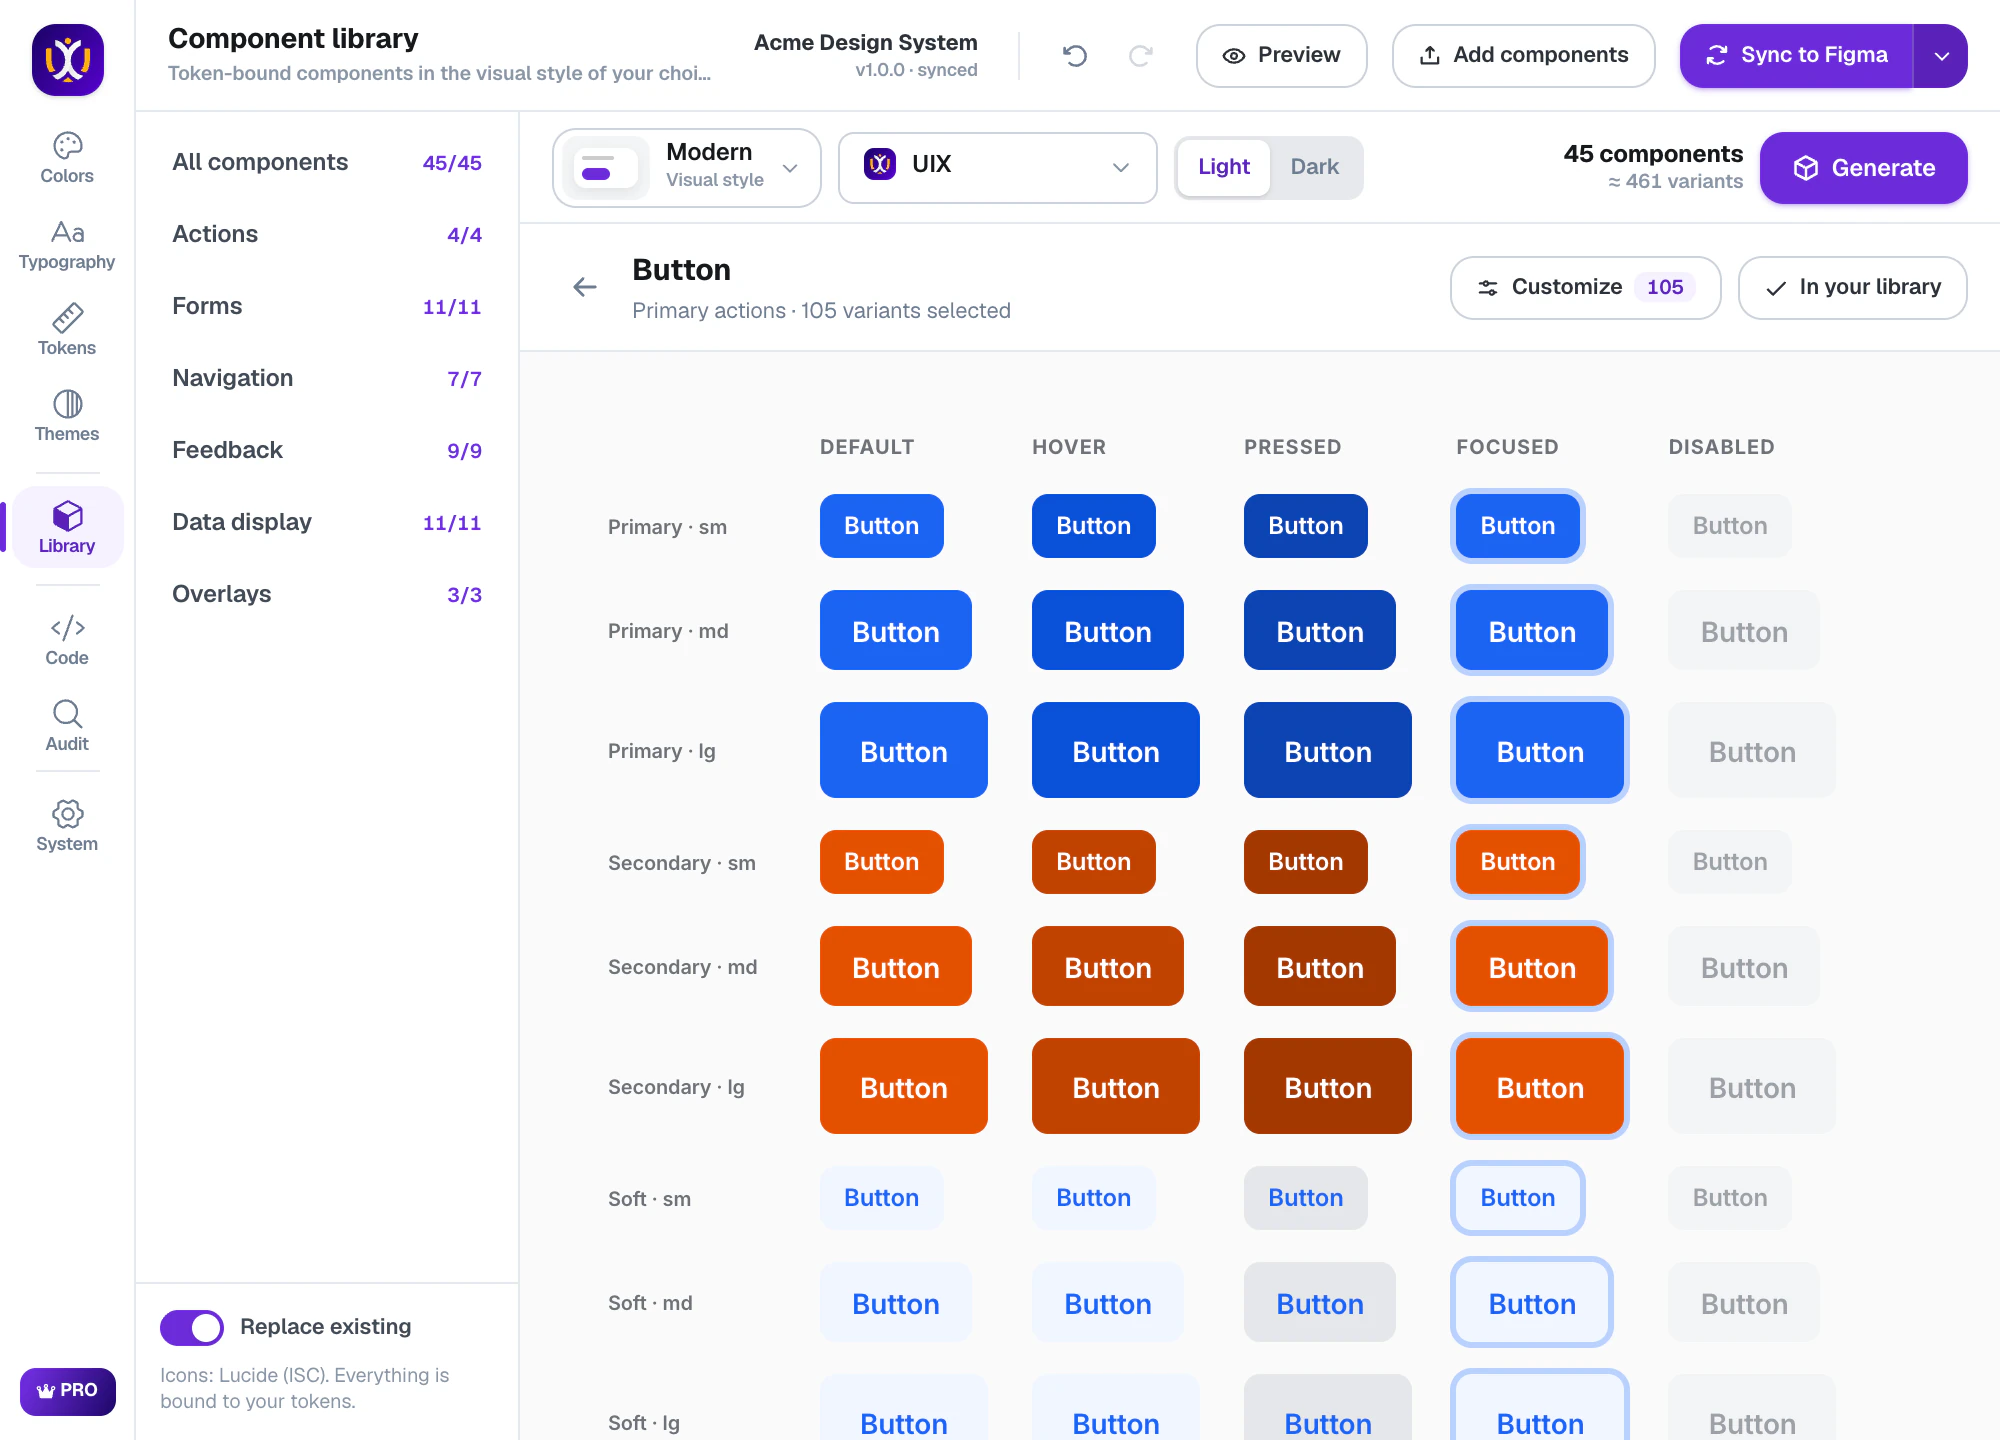Image resolution: width=2000 pixels, height=1440 pixels.
Task: Click the Secondary sm focused button
Action: pos(1517,862)
